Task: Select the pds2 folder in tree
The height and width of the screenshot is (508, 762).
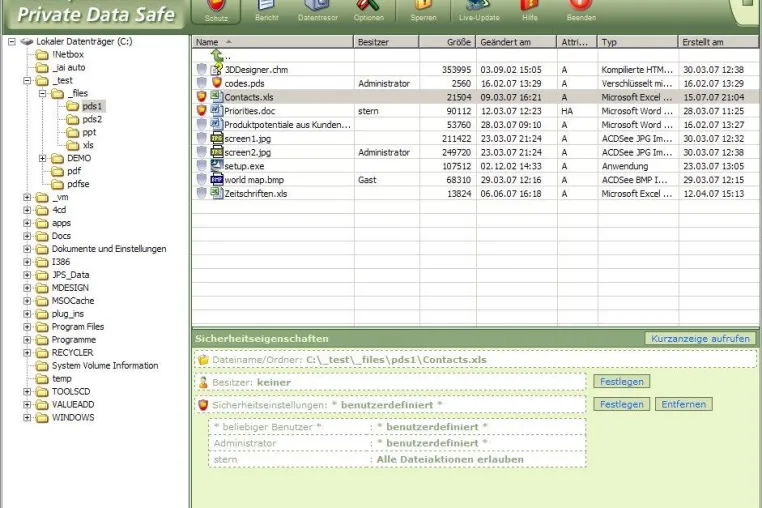Action: 92,119
